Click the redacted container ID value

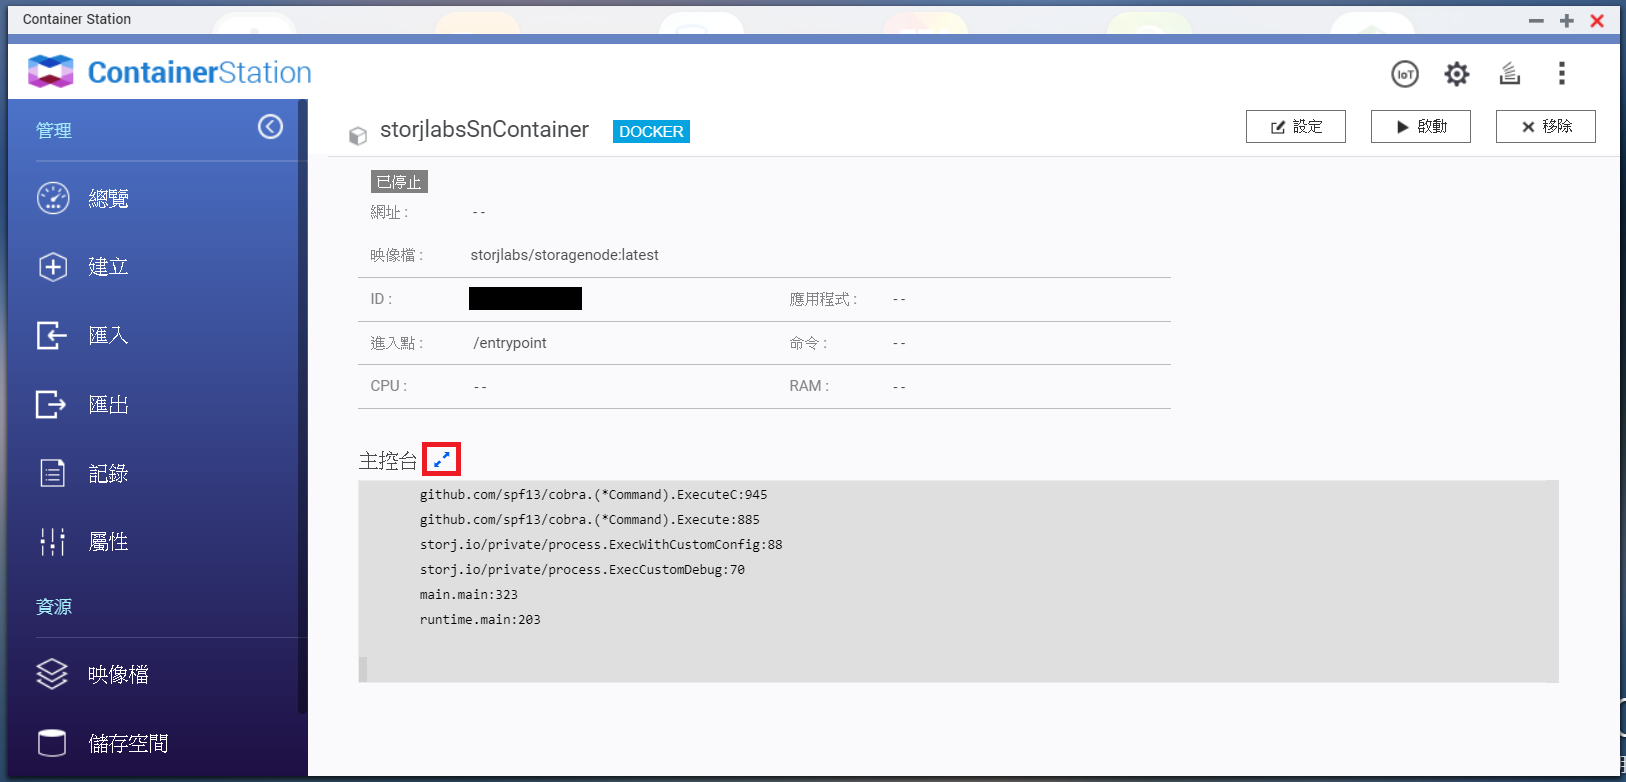[525, 299]
